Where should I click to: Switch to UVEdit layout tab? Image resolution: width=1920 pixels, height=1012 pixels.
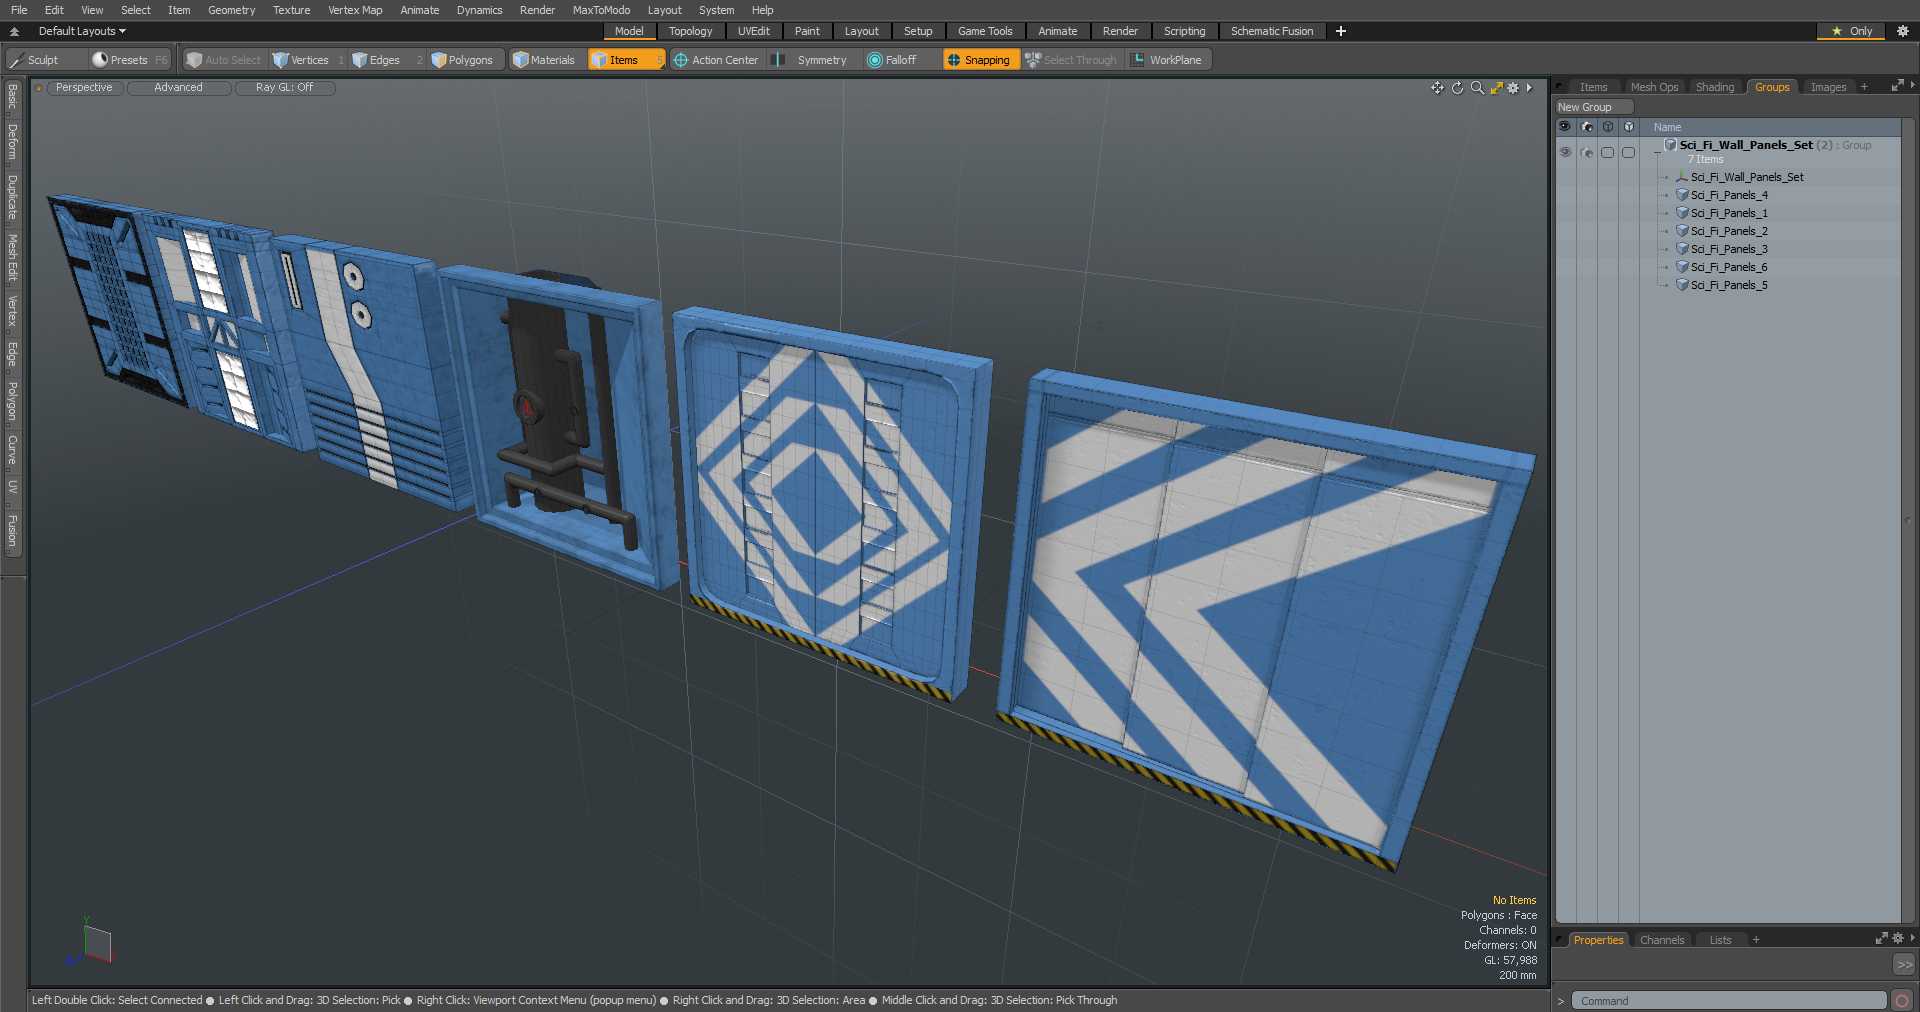pyautogui.click(x=753, y=31)
